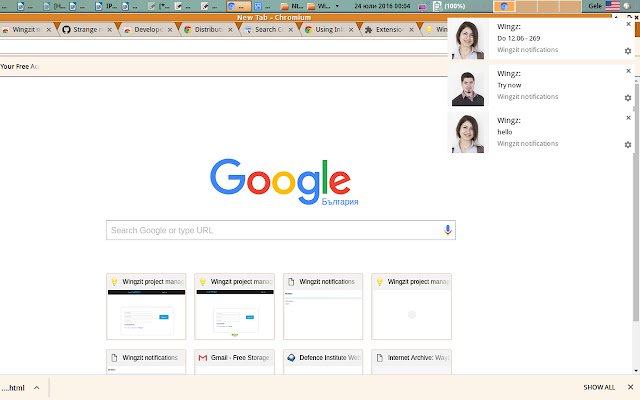
Task: Click the scrollbar down arrow
Action: point(636,371)
